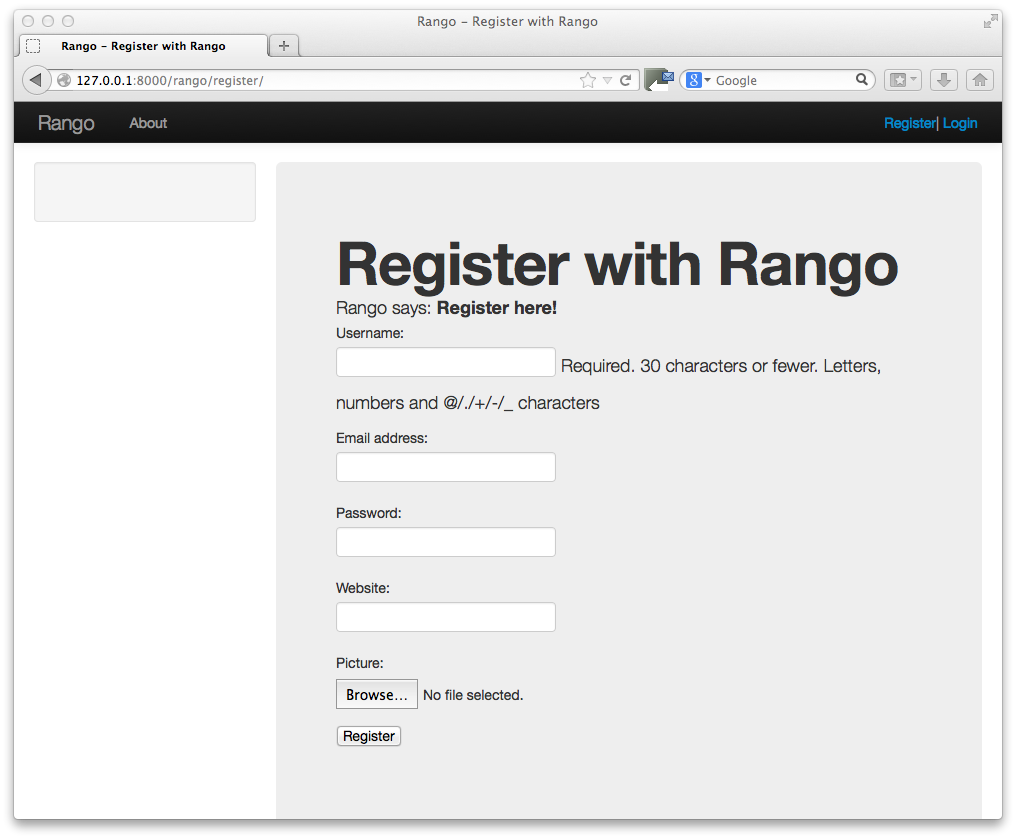The height and width of the screenshot is (839, 1016).
Task: Click the Rango brand link
Action: (x=65, y=123)
